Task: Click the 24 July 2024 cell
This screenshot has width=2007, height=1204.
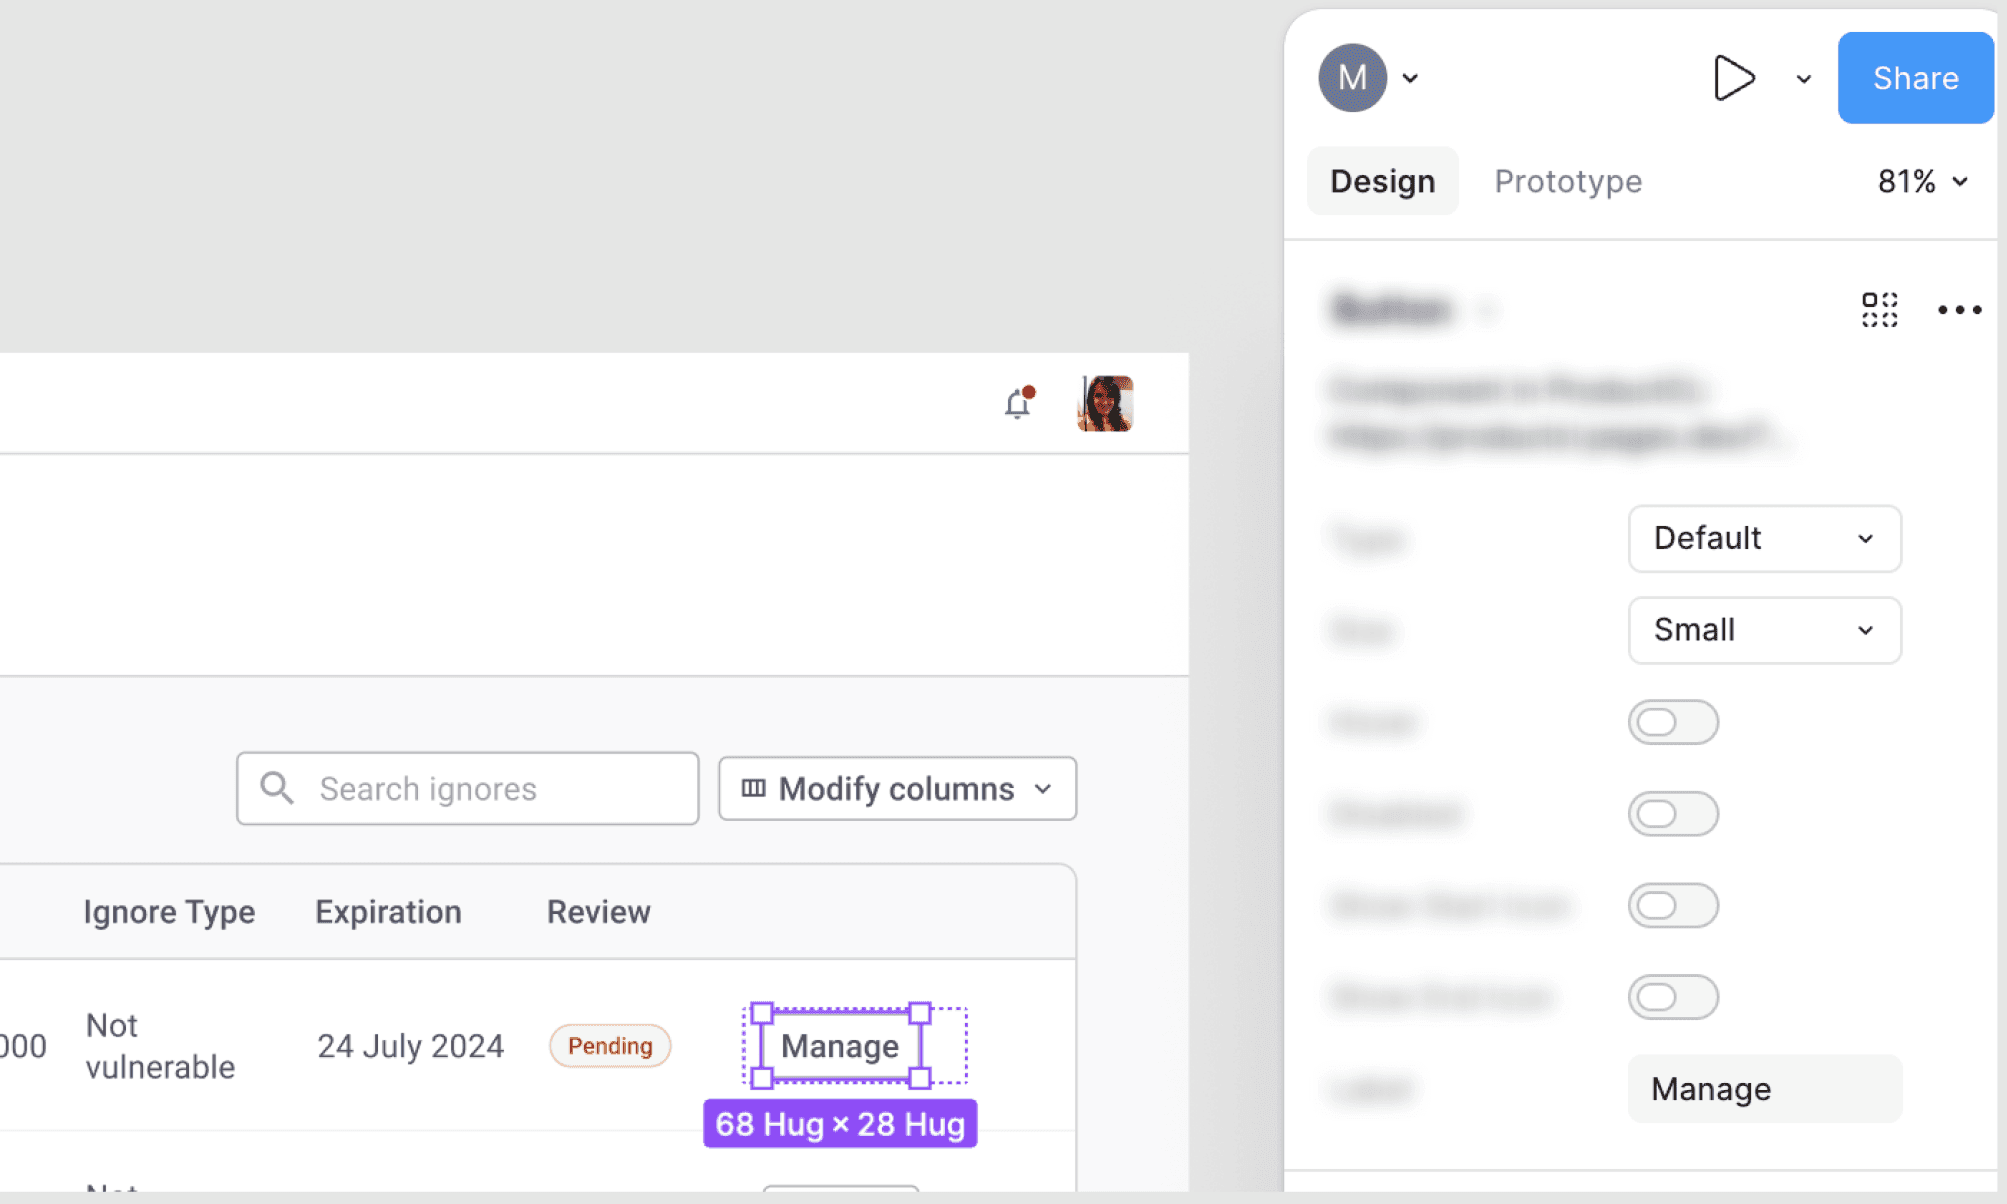Action: pyautogui.click(x=410, y=1046)
